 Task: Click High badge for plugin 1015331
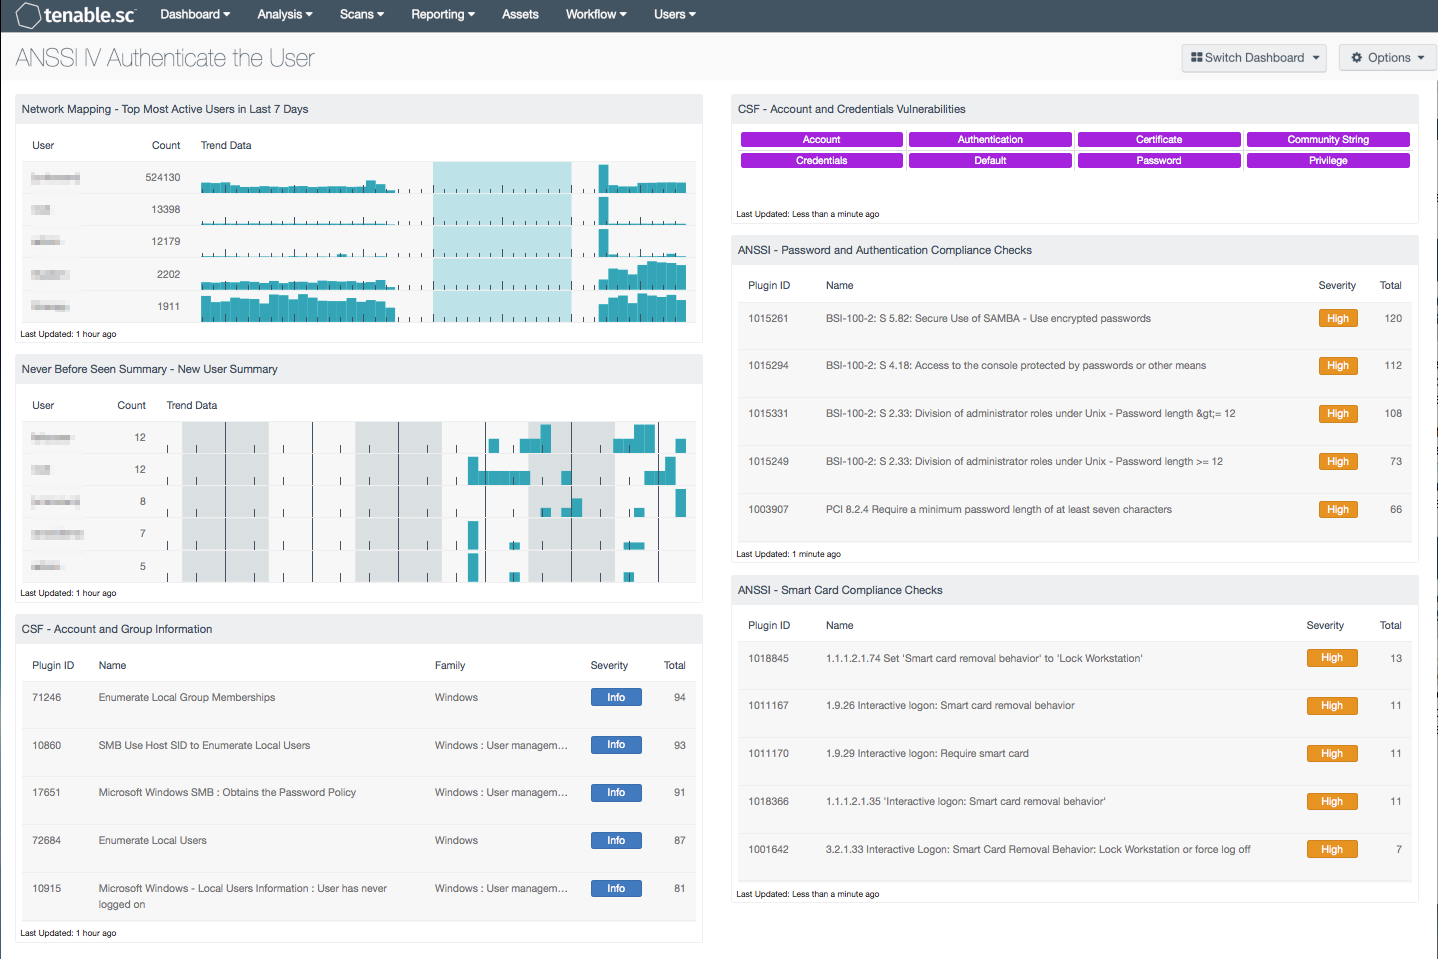[x=1338, y=414]
